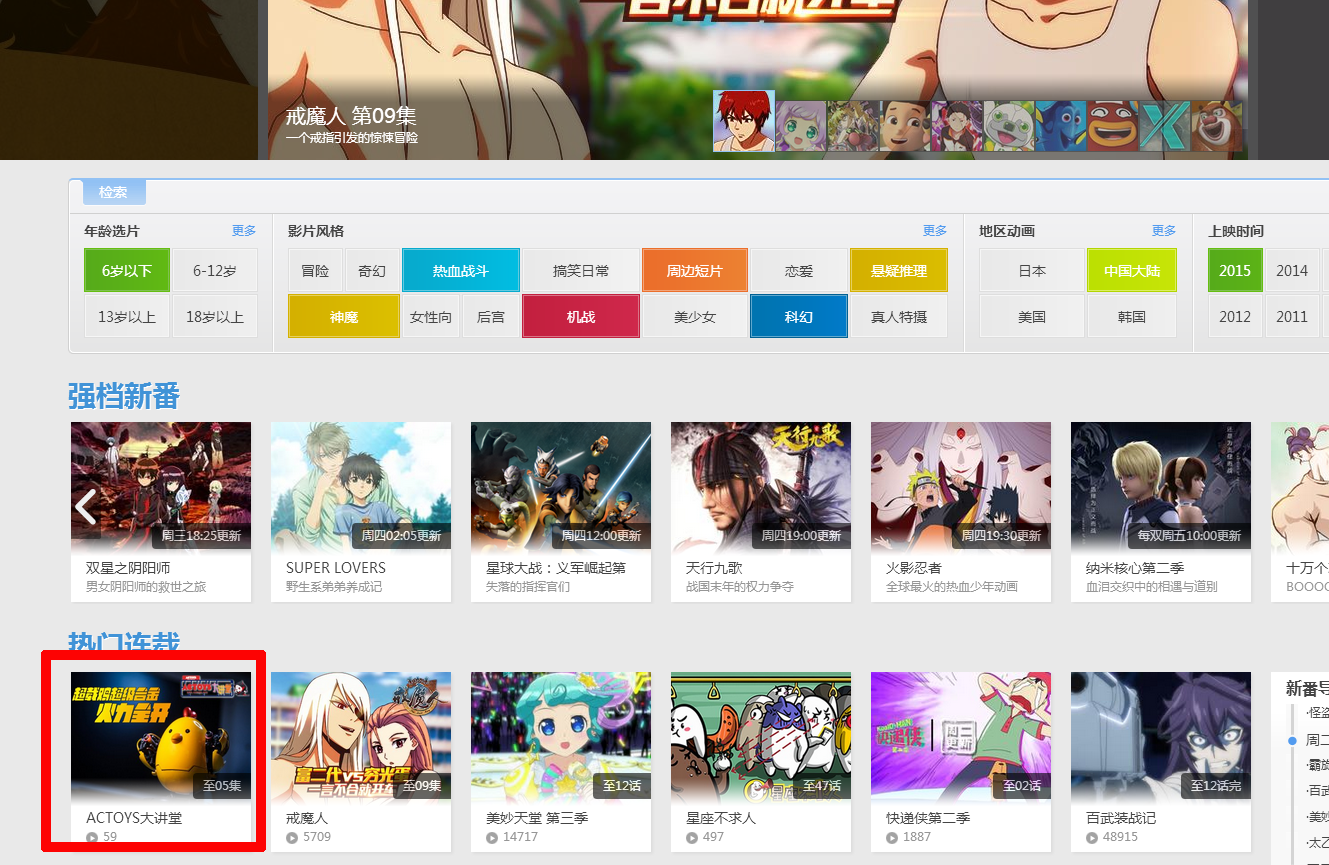
Task: Open 美妙天堂 第三季 poster
Action: (561, 736)
